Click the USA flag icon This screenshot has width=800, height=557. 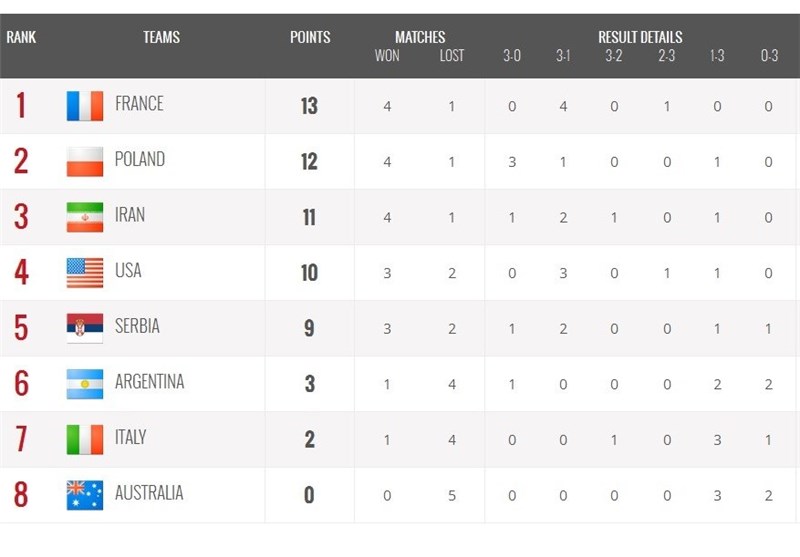(85, 272)
